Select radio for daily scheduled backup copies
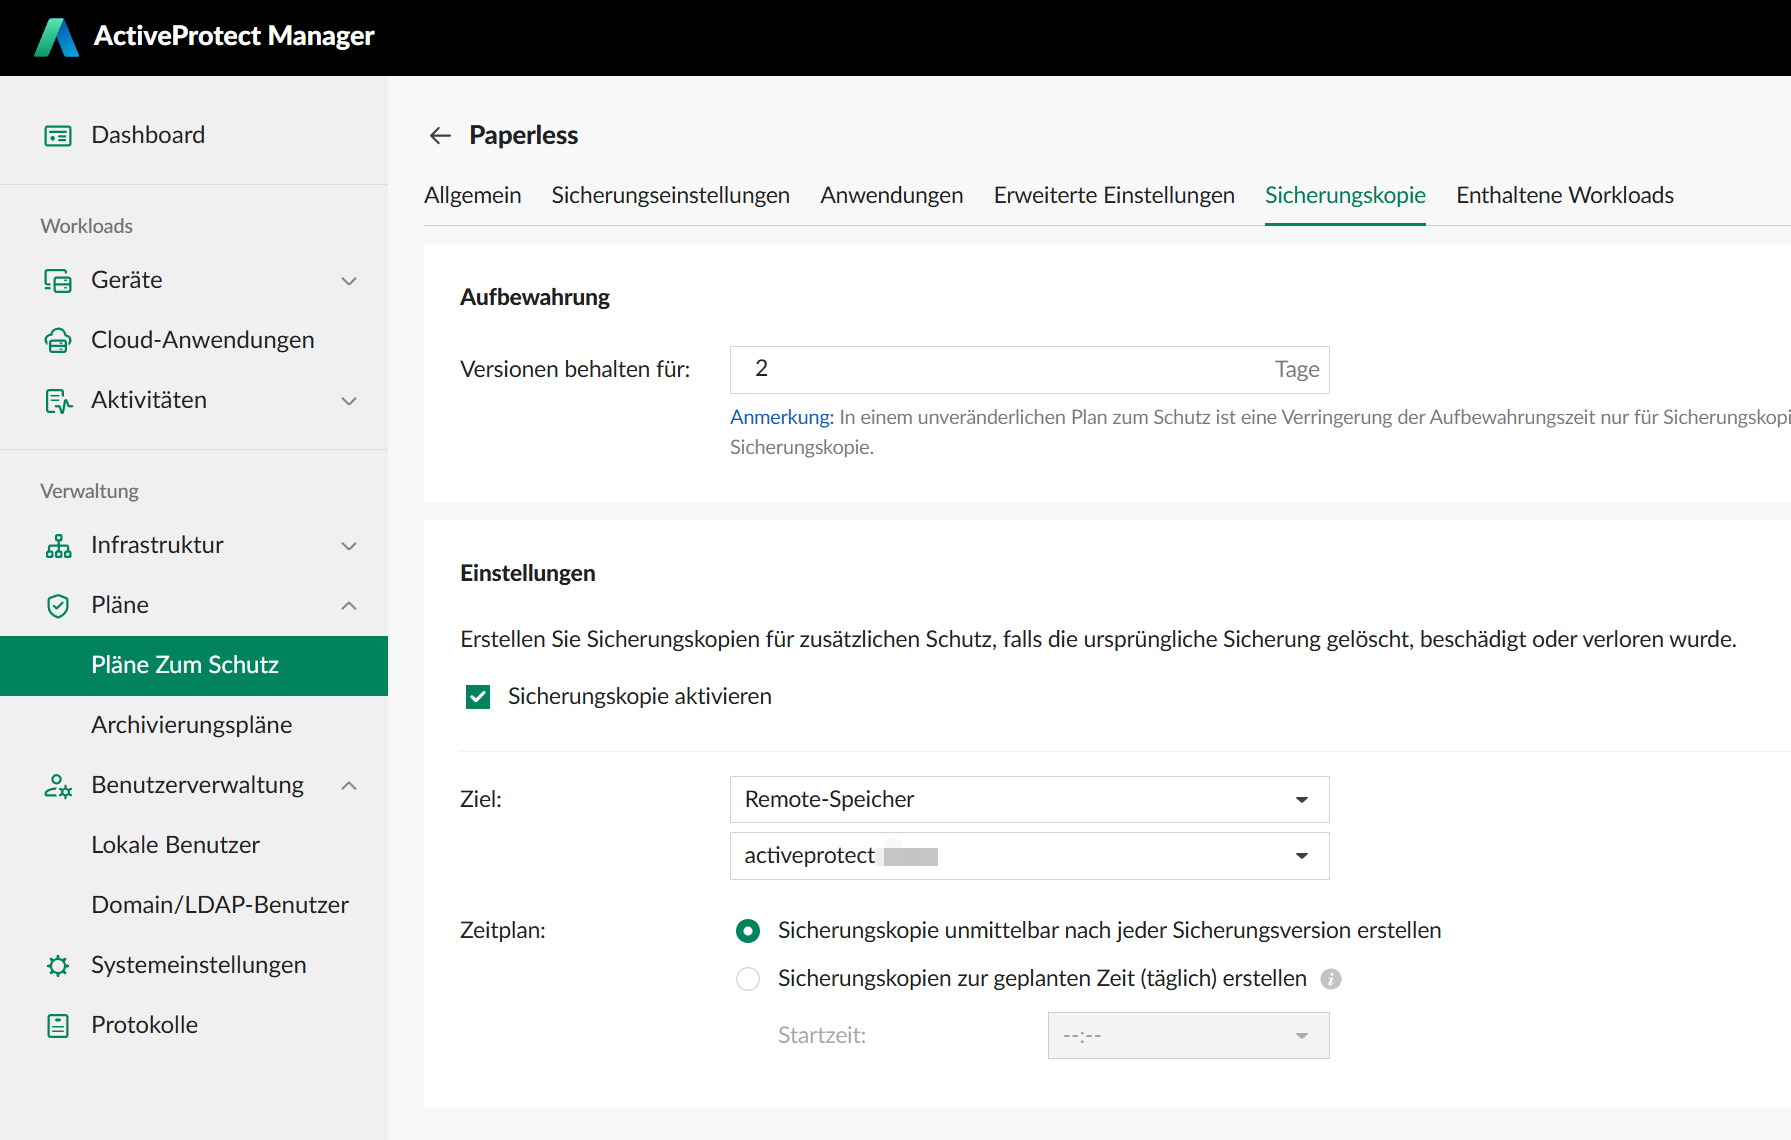 (x=747, y=979)
